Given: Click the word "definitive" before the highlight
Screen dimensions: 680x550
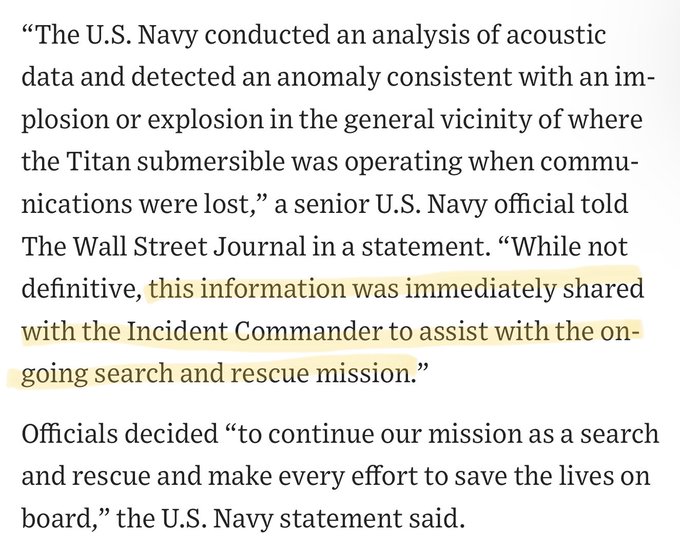Looking at the screenshot, I should click(x=79, y=289).
